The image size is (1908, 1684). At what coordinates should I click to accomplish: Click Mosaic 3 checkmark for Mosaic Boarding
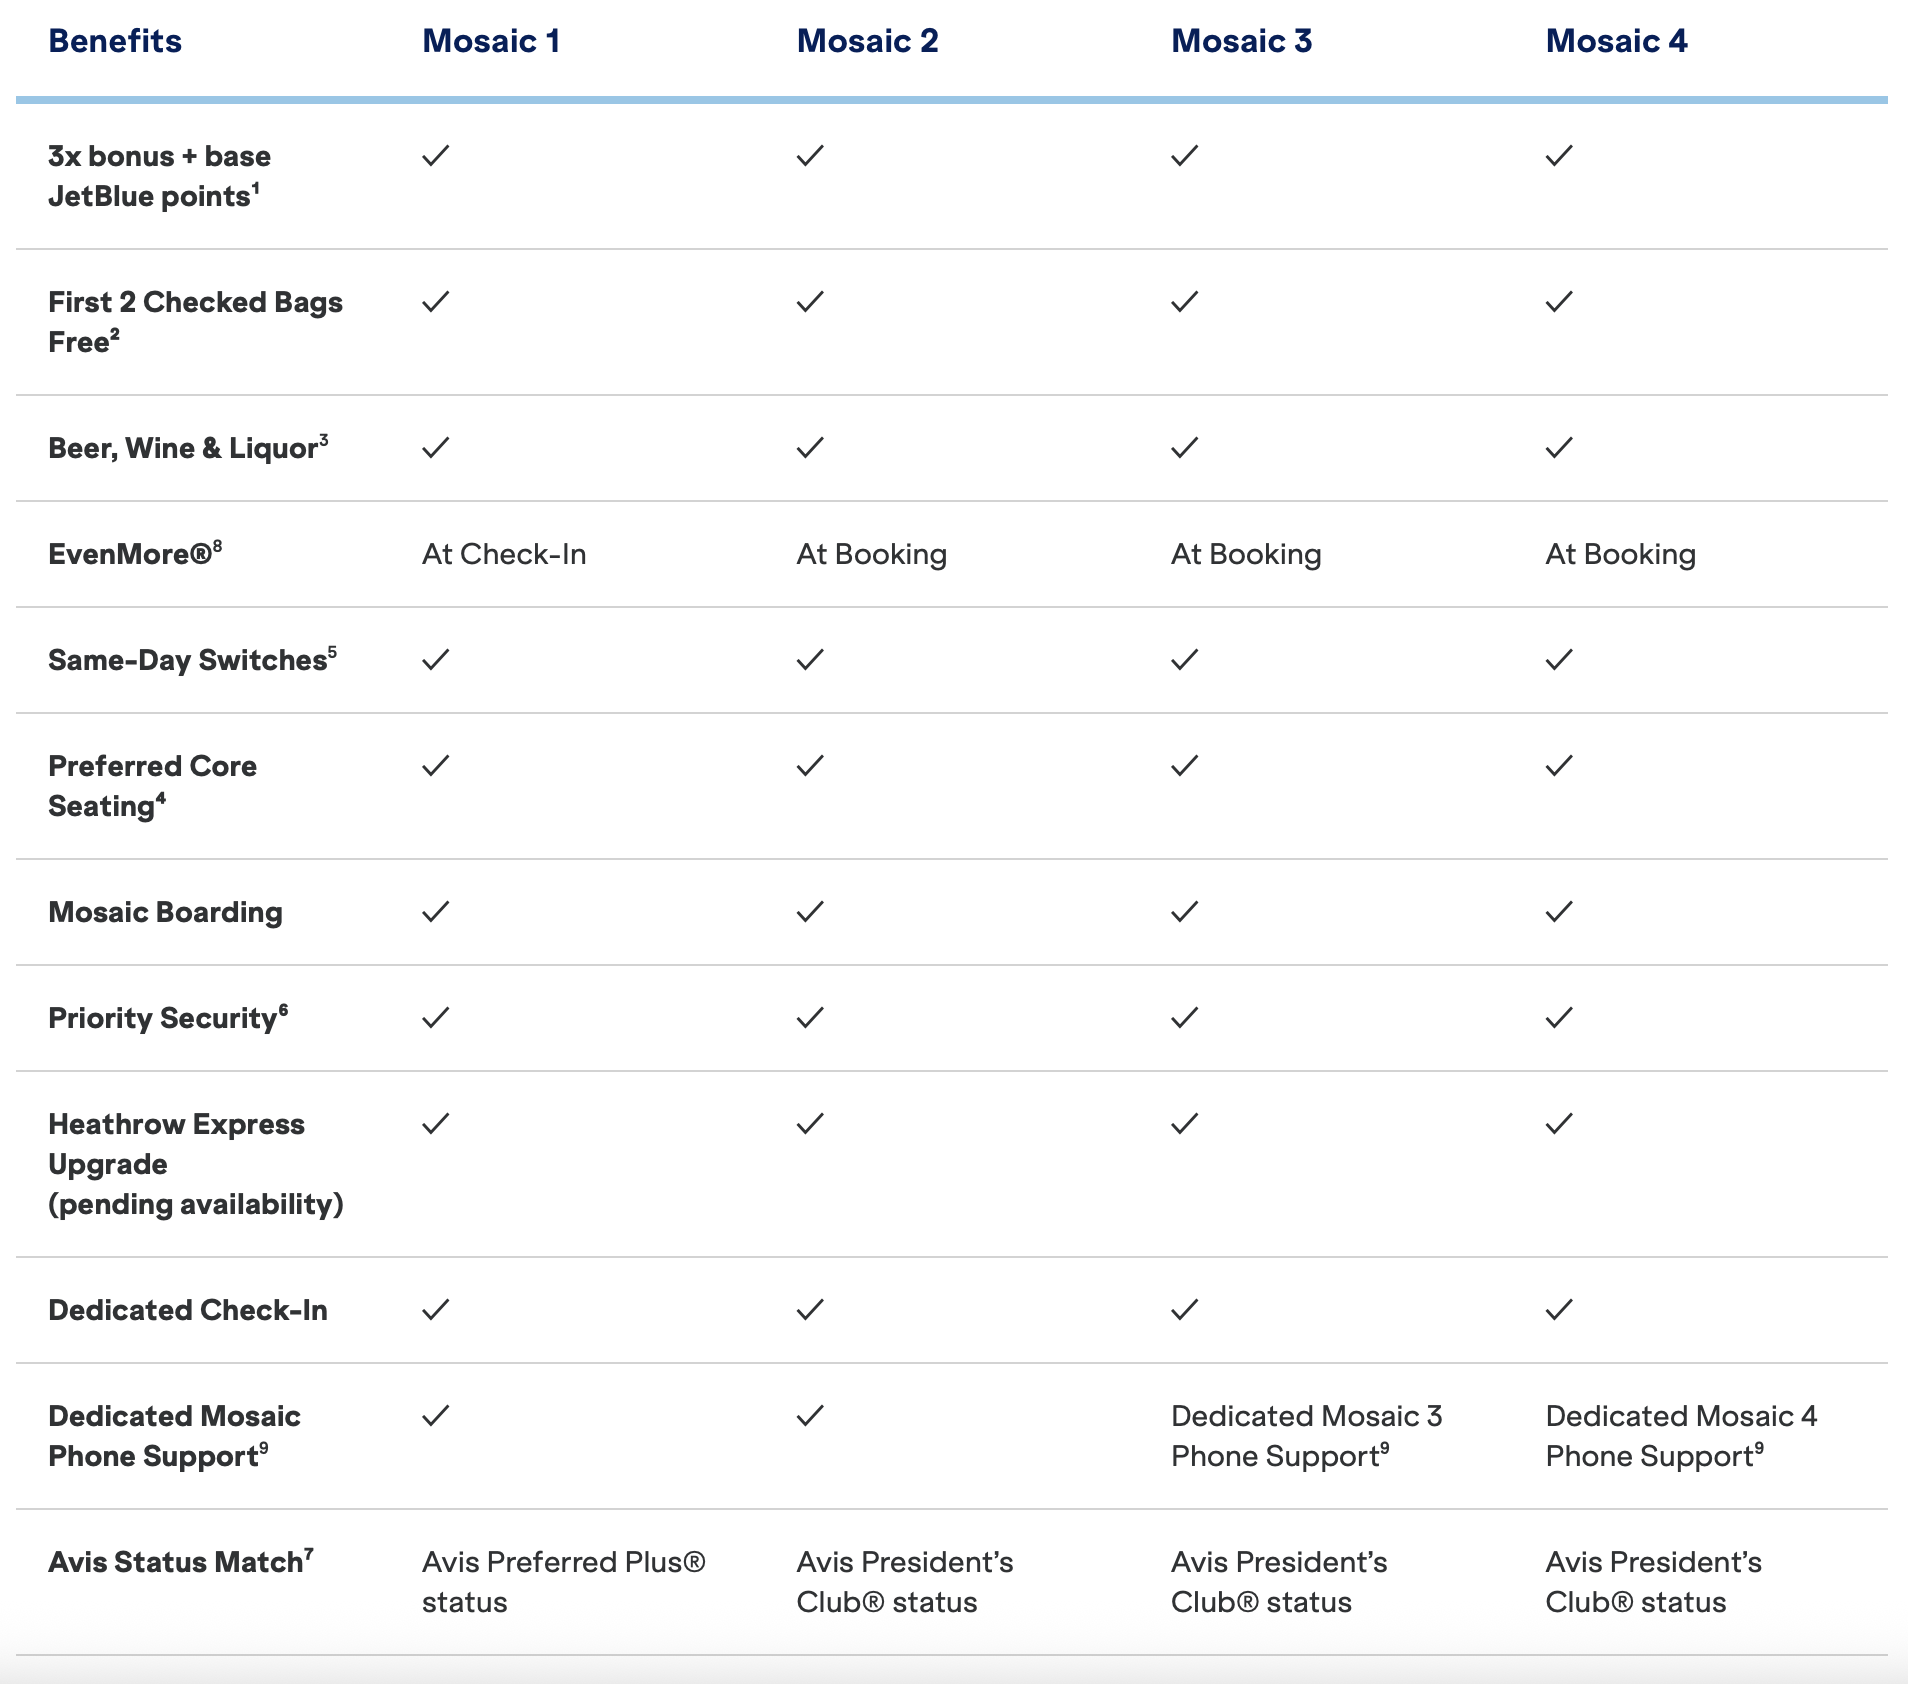click(x=1184, y=912)
